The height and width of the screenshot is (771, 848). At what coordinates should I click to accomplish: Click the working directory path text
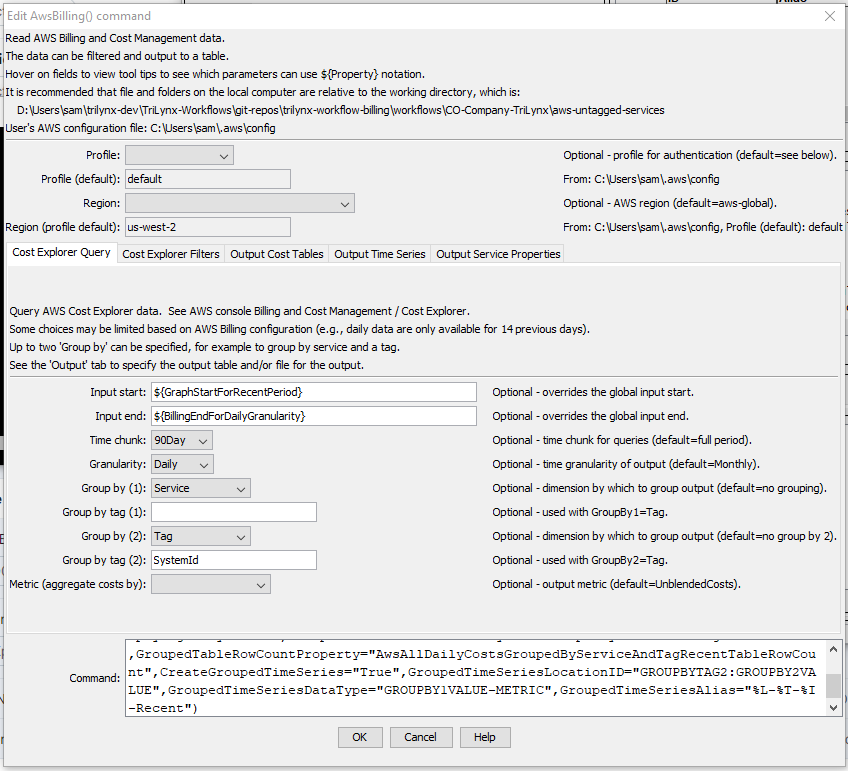pos(341,110)
